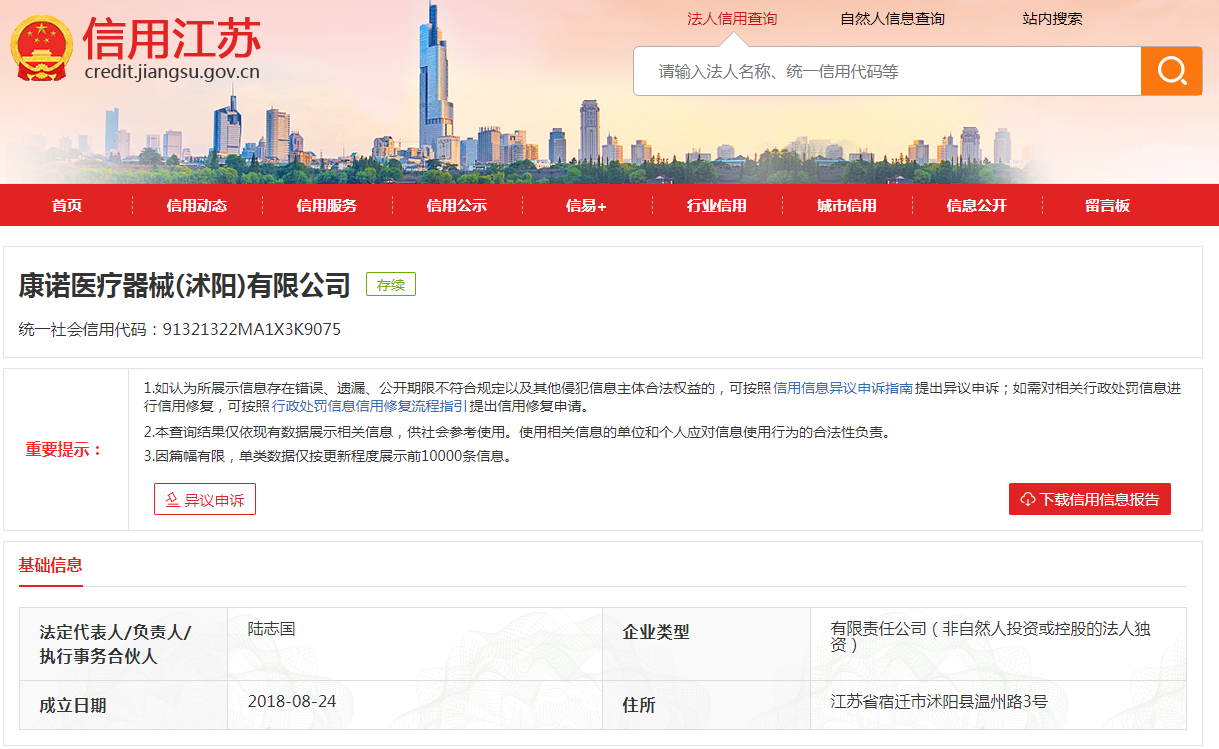
Task: Click company name 康诺医疗器械(沭阳)有限公司
Action: [x=185, y=285]
